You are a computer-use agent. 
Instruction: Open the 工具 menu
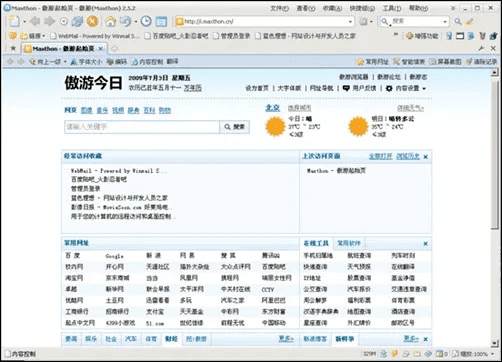tap(392, 8)
